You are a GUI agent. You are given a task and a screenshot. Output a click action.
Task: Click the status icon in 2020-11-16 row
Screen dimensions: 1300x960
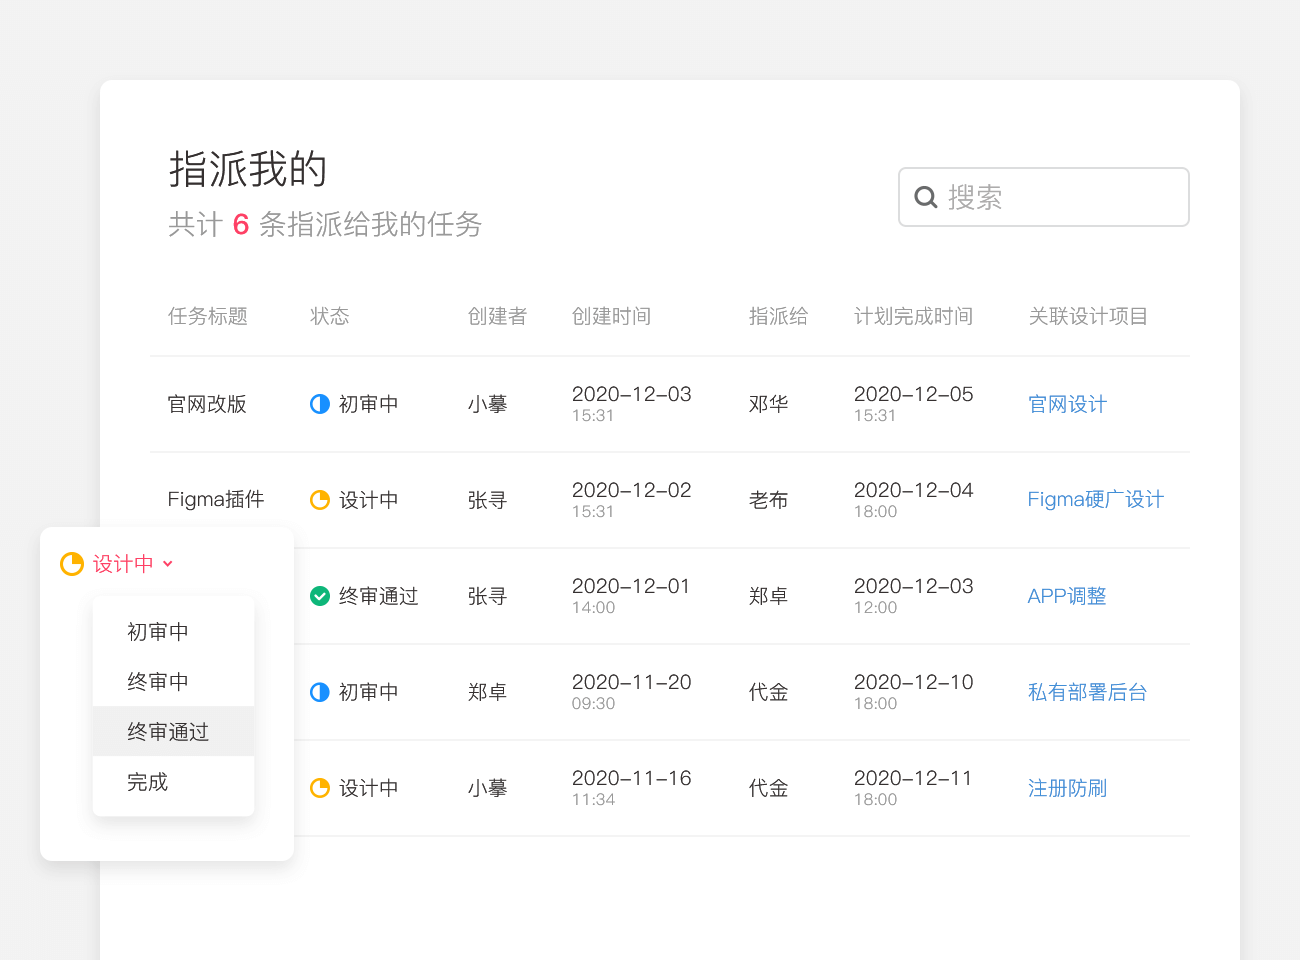(320, 788)
